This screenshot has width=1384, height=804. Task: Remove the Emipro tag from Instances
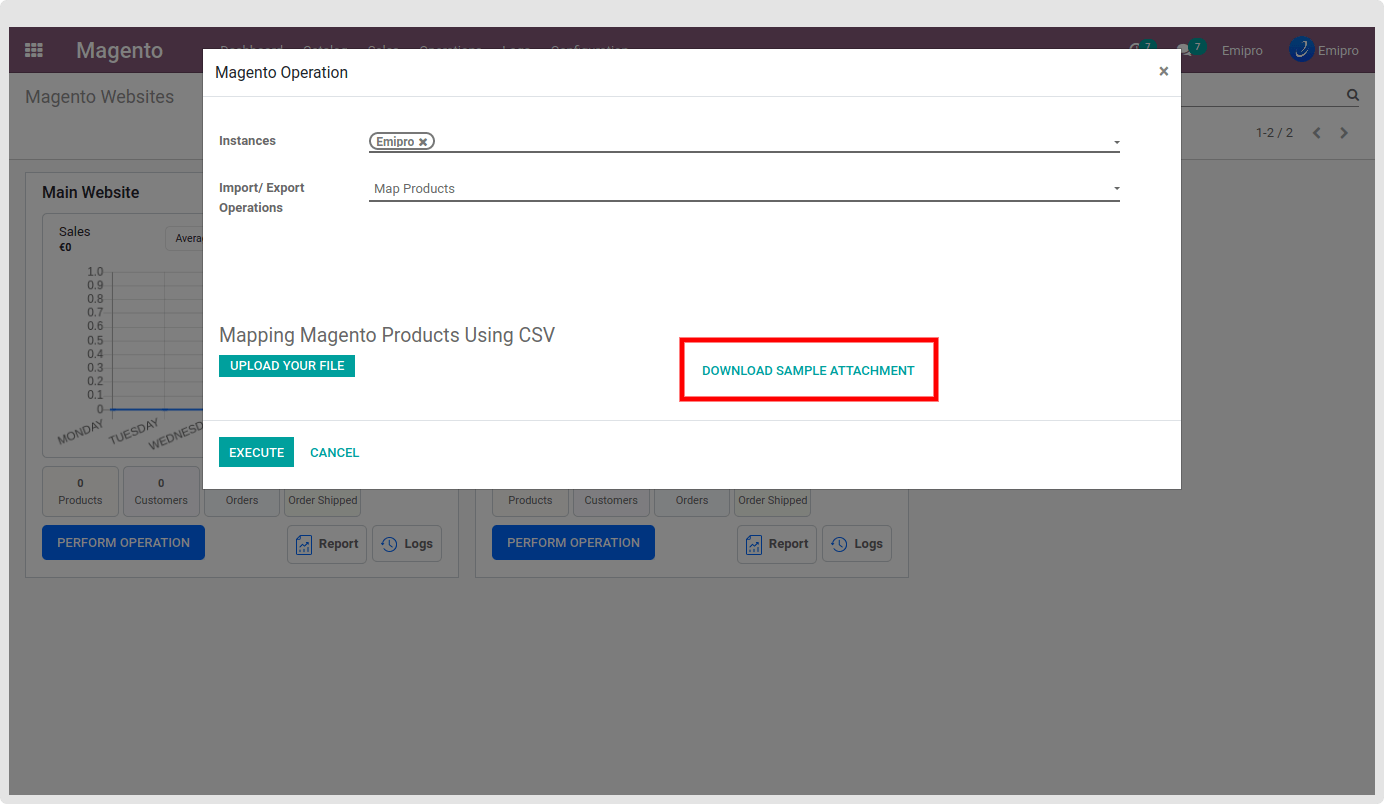click(423, 142)
